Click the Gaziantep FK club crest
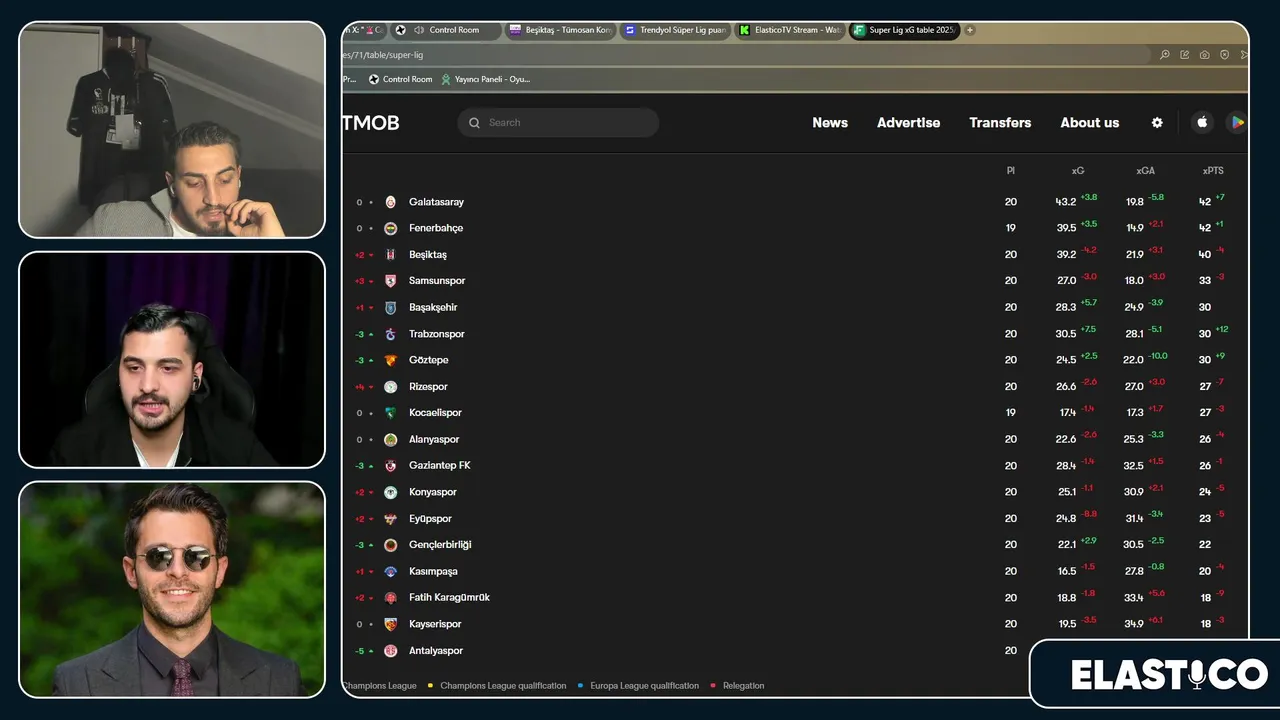The height and width of the screenshot is (720, 1280). click(x=391, y=466)
